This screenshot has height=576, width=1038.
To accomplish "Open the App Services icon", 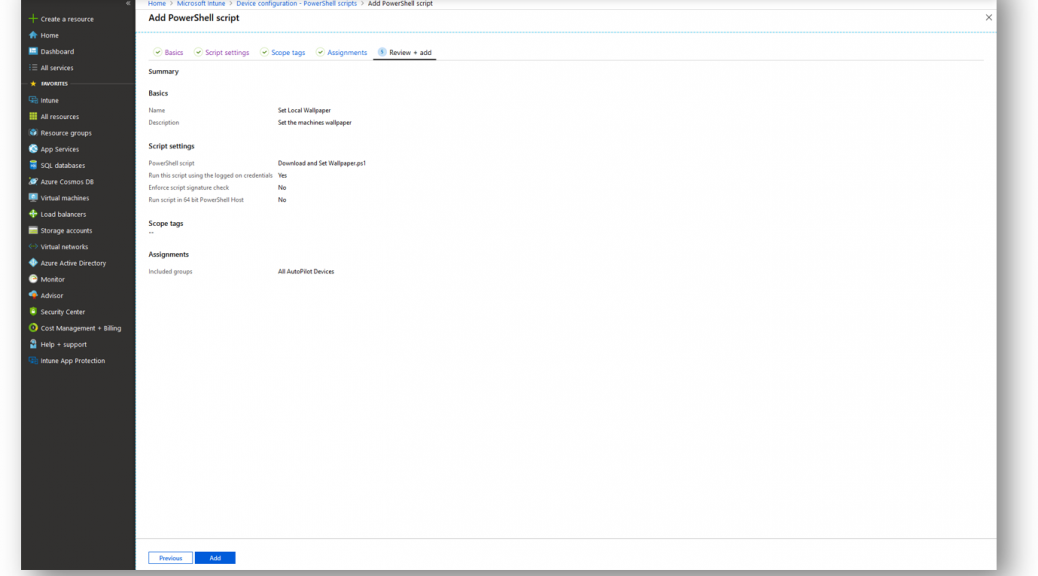I will click(33, 149).
